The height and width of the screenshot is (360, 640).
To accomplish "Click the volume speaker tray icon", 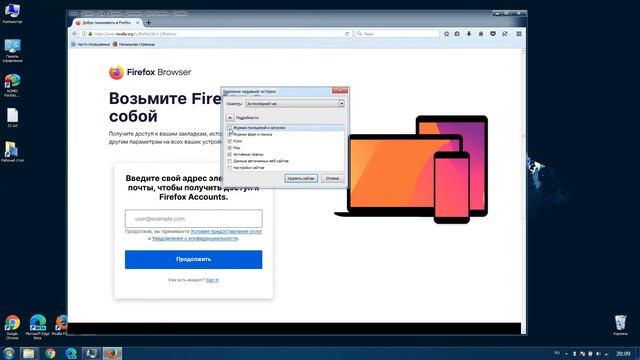I will coord(598,354).
